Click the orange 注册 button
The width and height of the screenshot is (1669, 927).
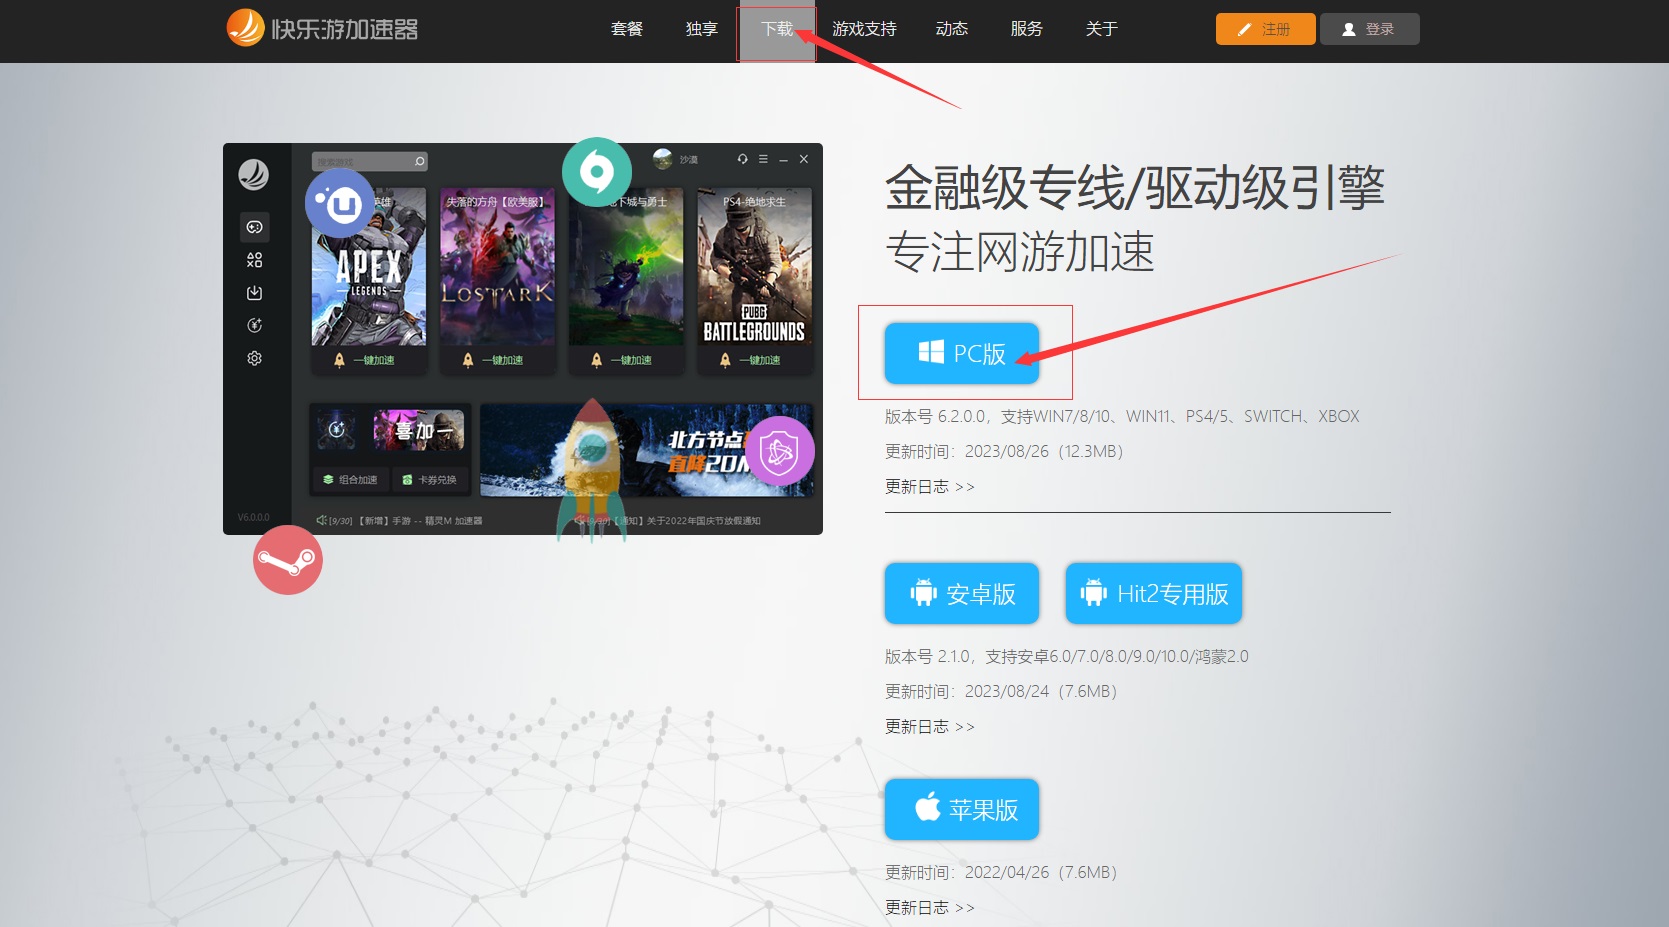coord(1265,29)
